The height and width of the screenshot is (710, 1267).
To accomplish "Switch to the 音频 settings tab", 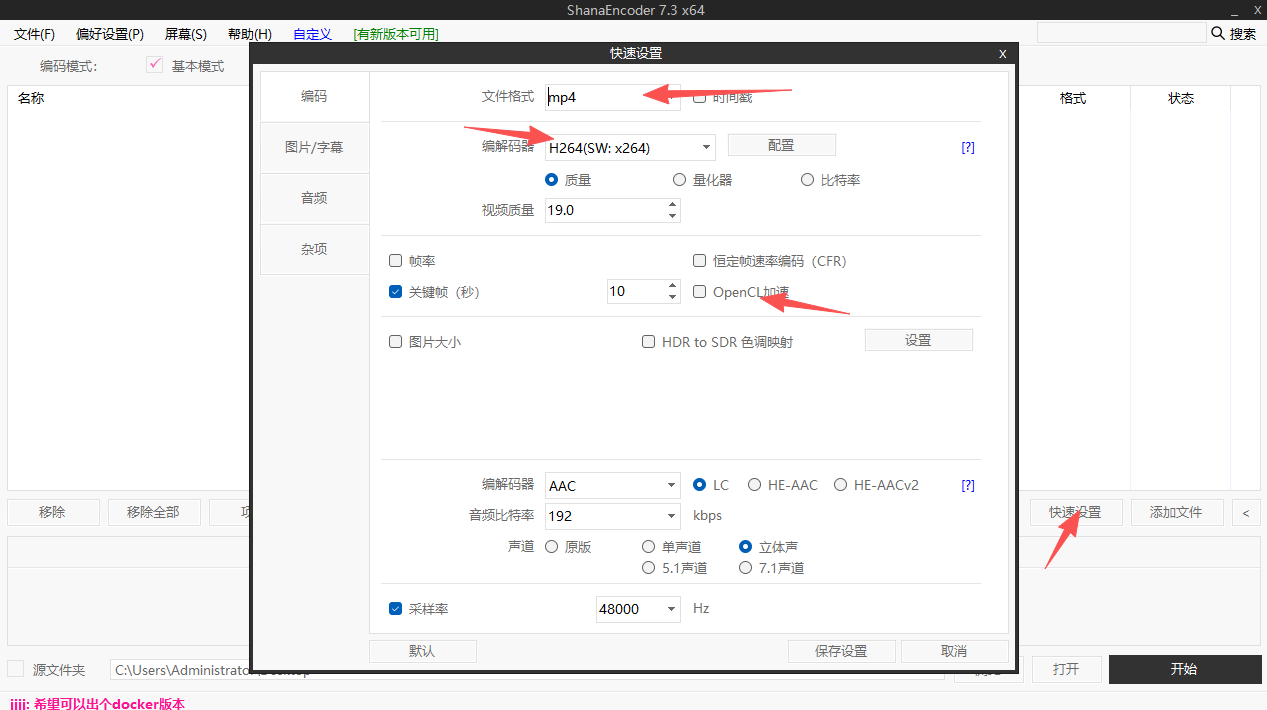I will 313,198.
